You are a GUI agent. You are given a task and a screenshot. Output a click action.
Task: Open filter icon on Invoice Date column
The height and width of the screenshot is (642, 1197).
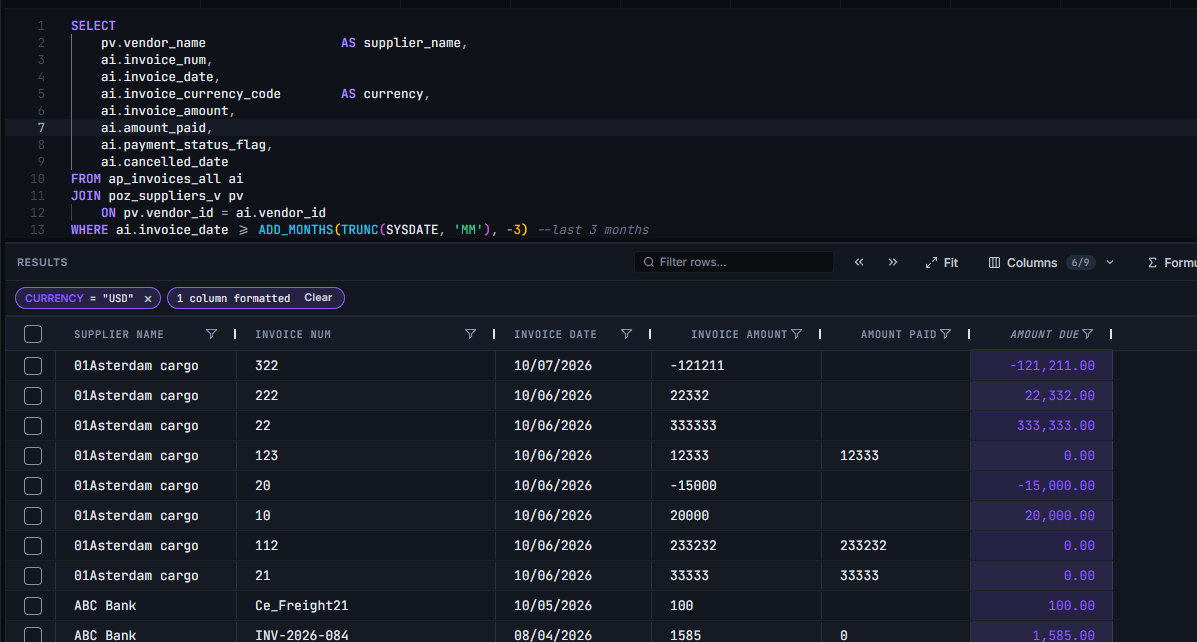click(x=626, y=334)
